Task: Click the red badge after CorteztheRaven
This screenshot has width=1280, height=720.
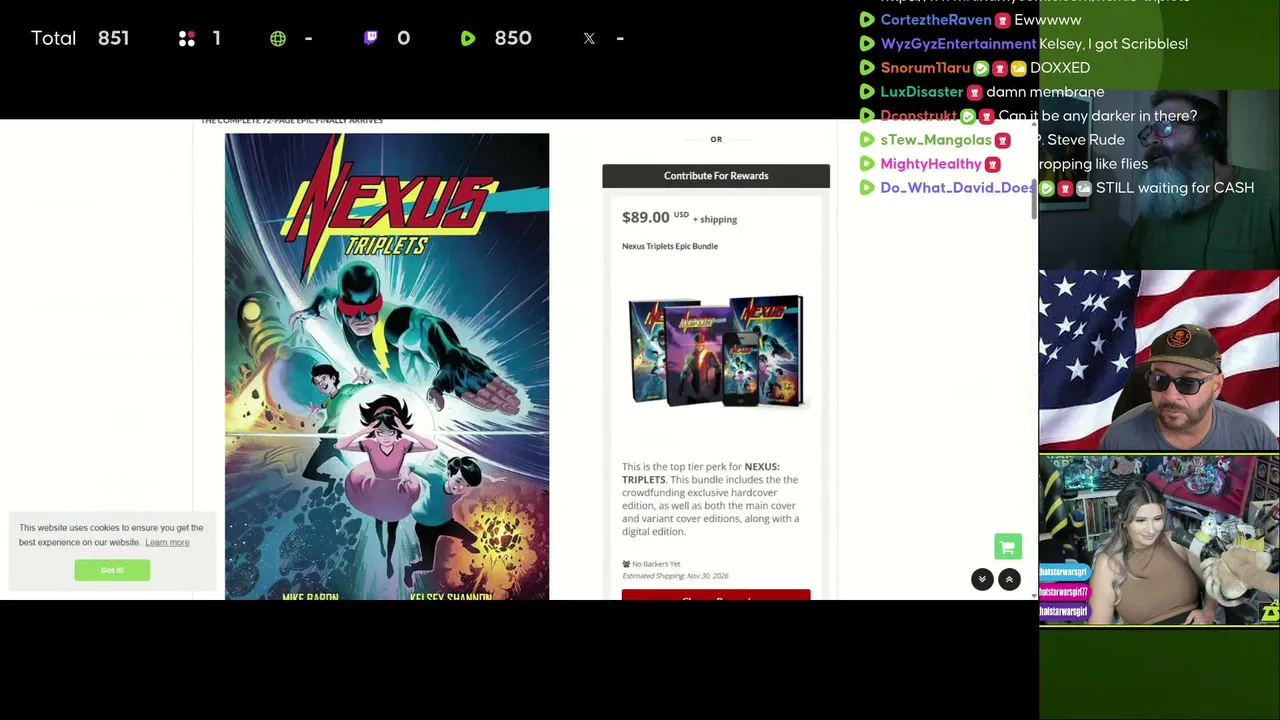Action: 1002,20
